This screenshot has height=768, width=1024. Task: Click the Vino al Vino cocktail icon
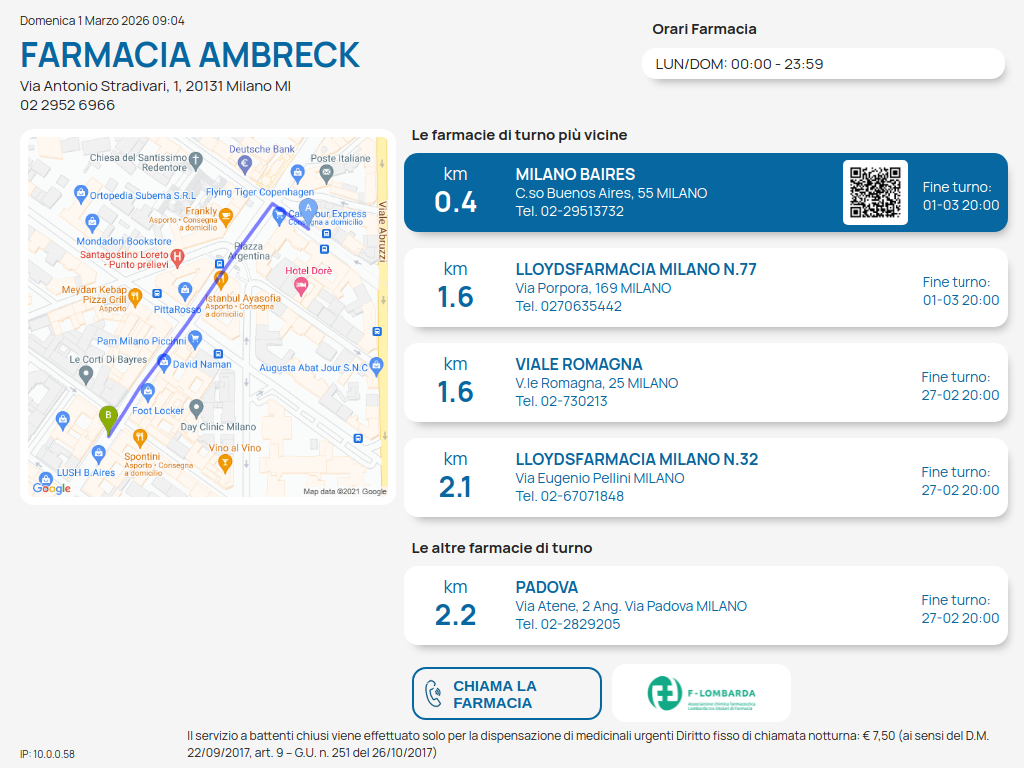pos(225,462)
